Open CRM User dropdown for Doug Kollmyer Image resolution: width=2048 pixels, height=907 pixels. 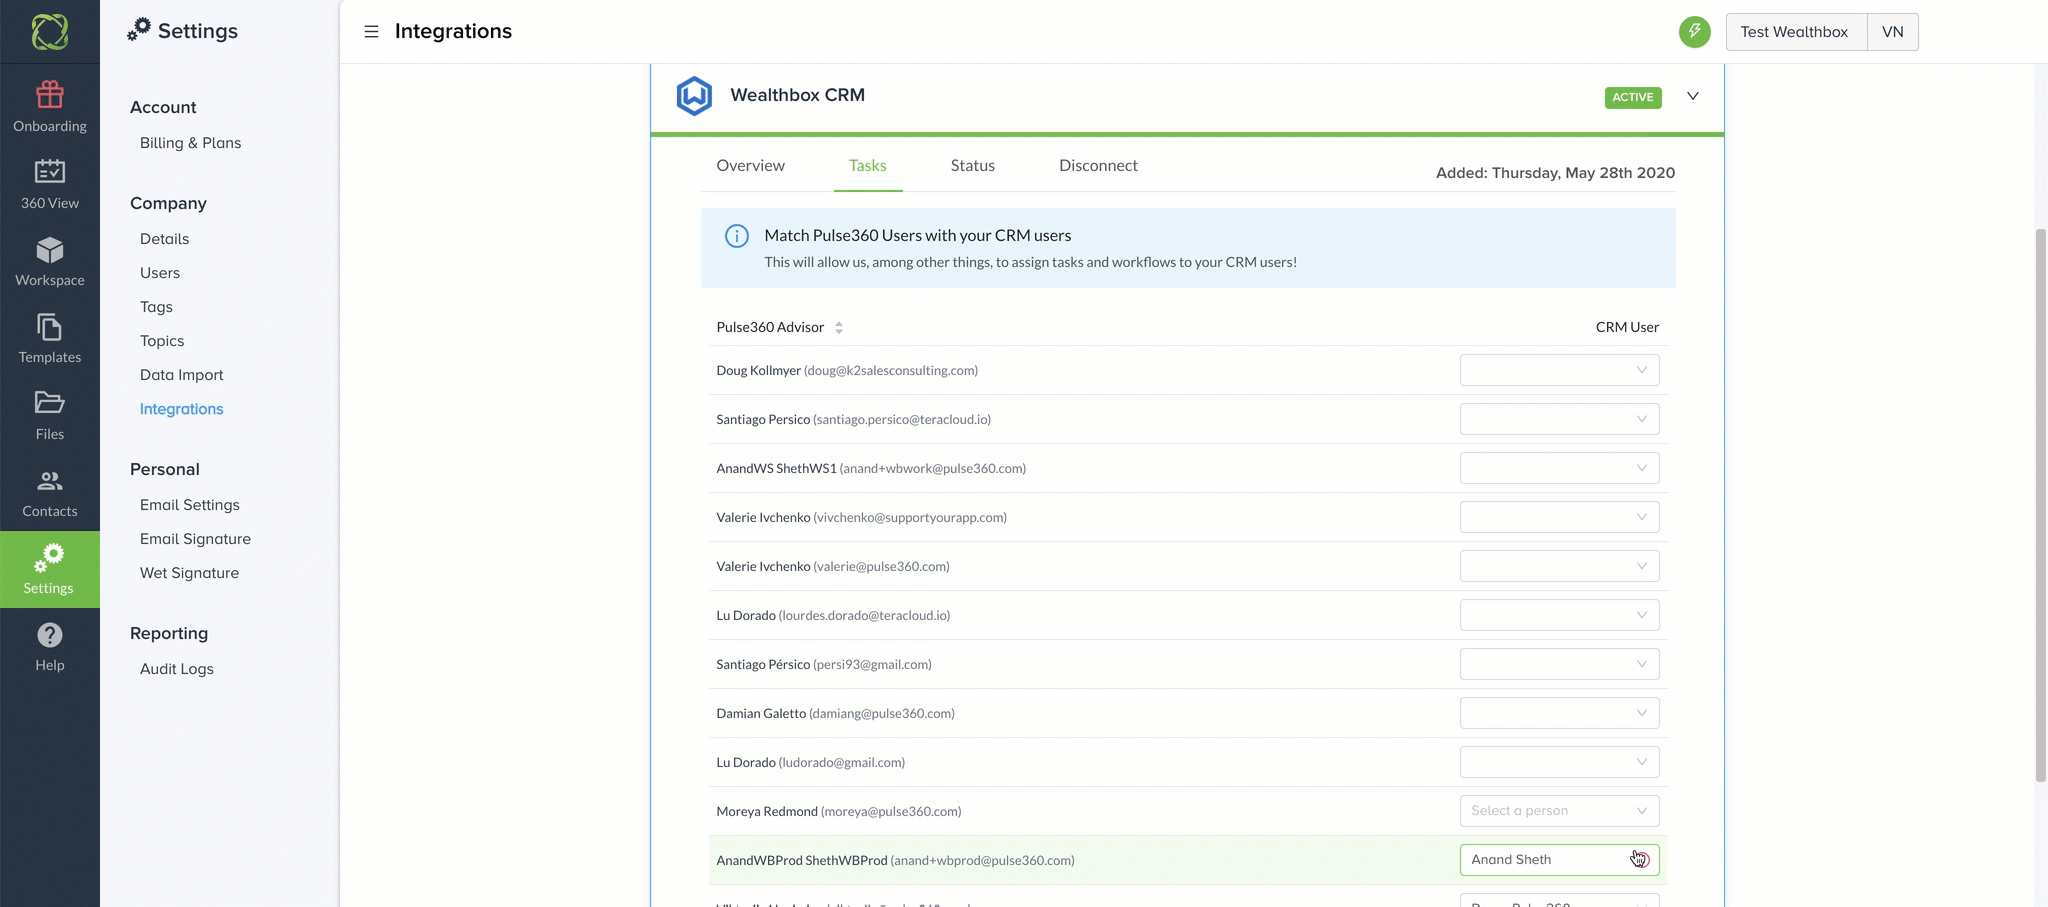[1559, 370]
